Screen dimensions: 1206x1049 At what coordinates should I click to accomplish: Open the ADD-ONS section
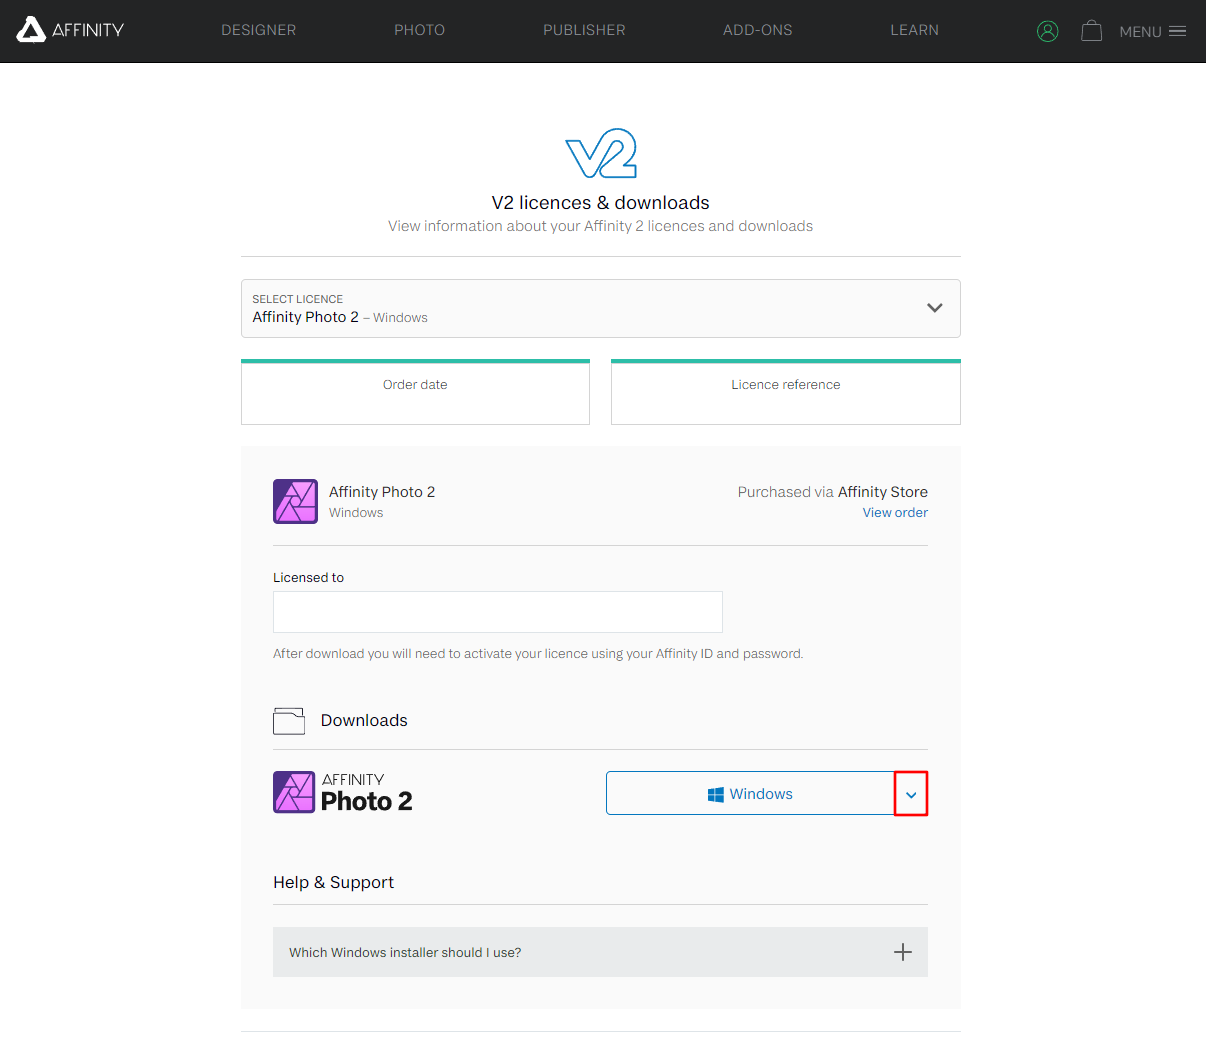click(x=757, y=30)
